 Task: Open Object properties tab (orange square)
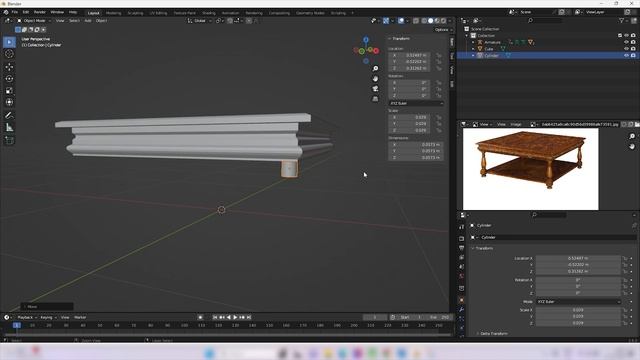pos(462,300)
